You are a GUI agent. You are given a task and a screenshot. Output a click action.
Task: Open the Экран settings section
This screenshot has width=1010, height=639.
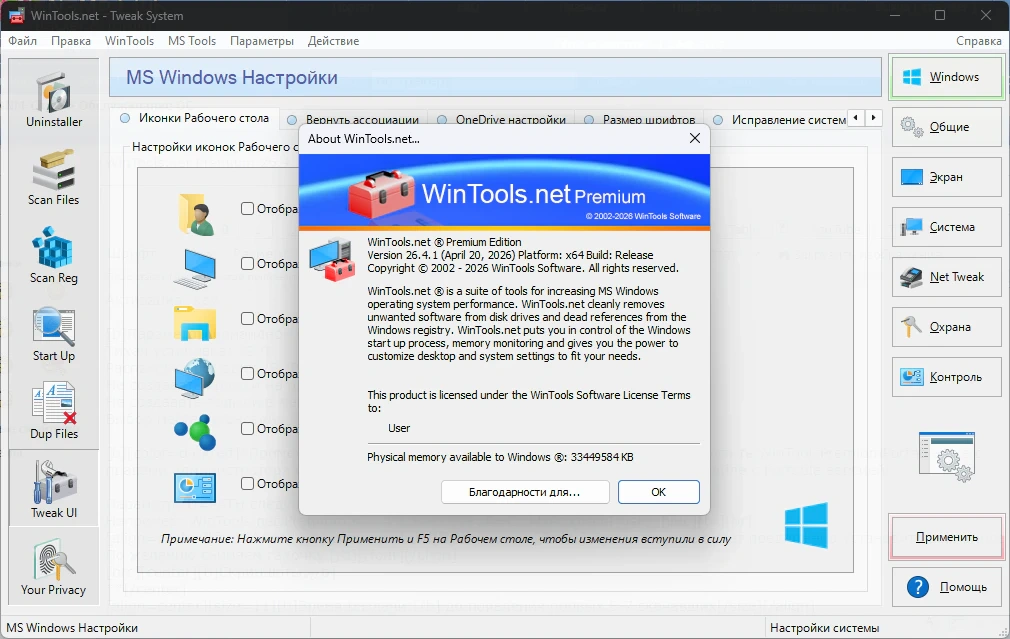click(x=946, y=177)
